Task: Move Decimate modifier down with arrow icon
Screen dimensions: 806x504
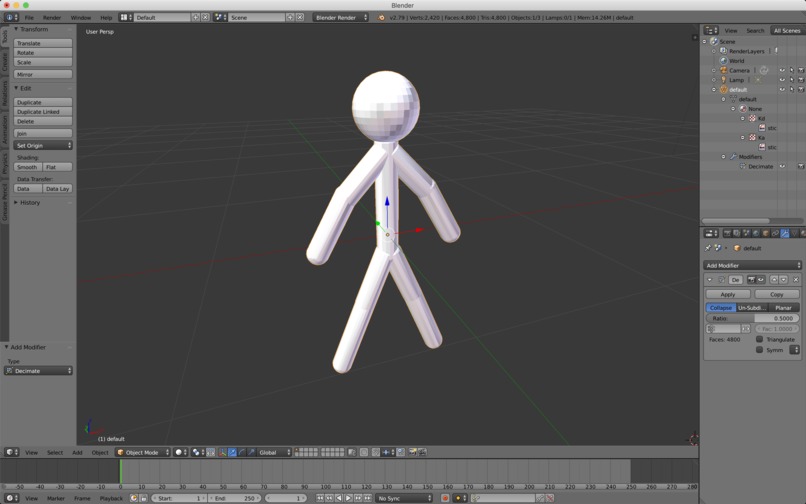Action: [783, 280]
